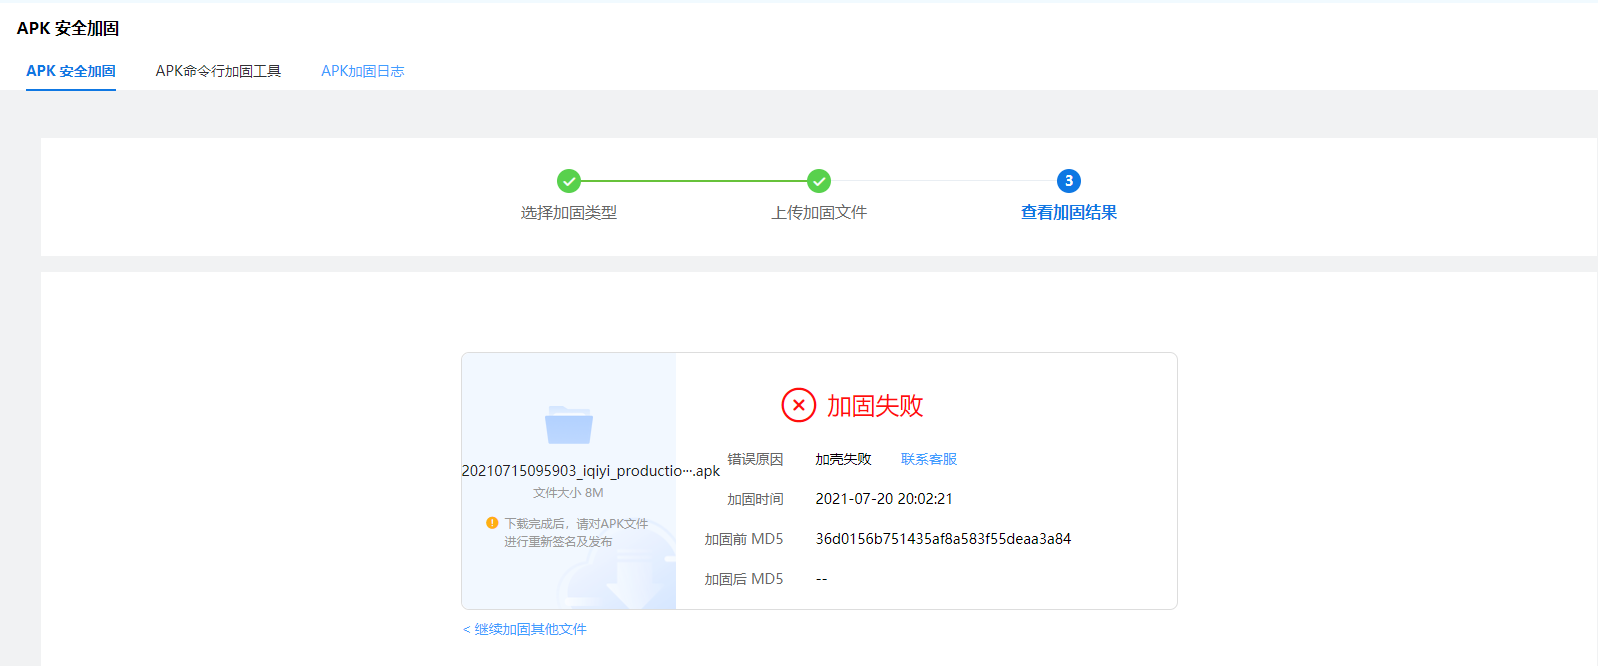Click the 加固失败 red heading

point(875,406)
